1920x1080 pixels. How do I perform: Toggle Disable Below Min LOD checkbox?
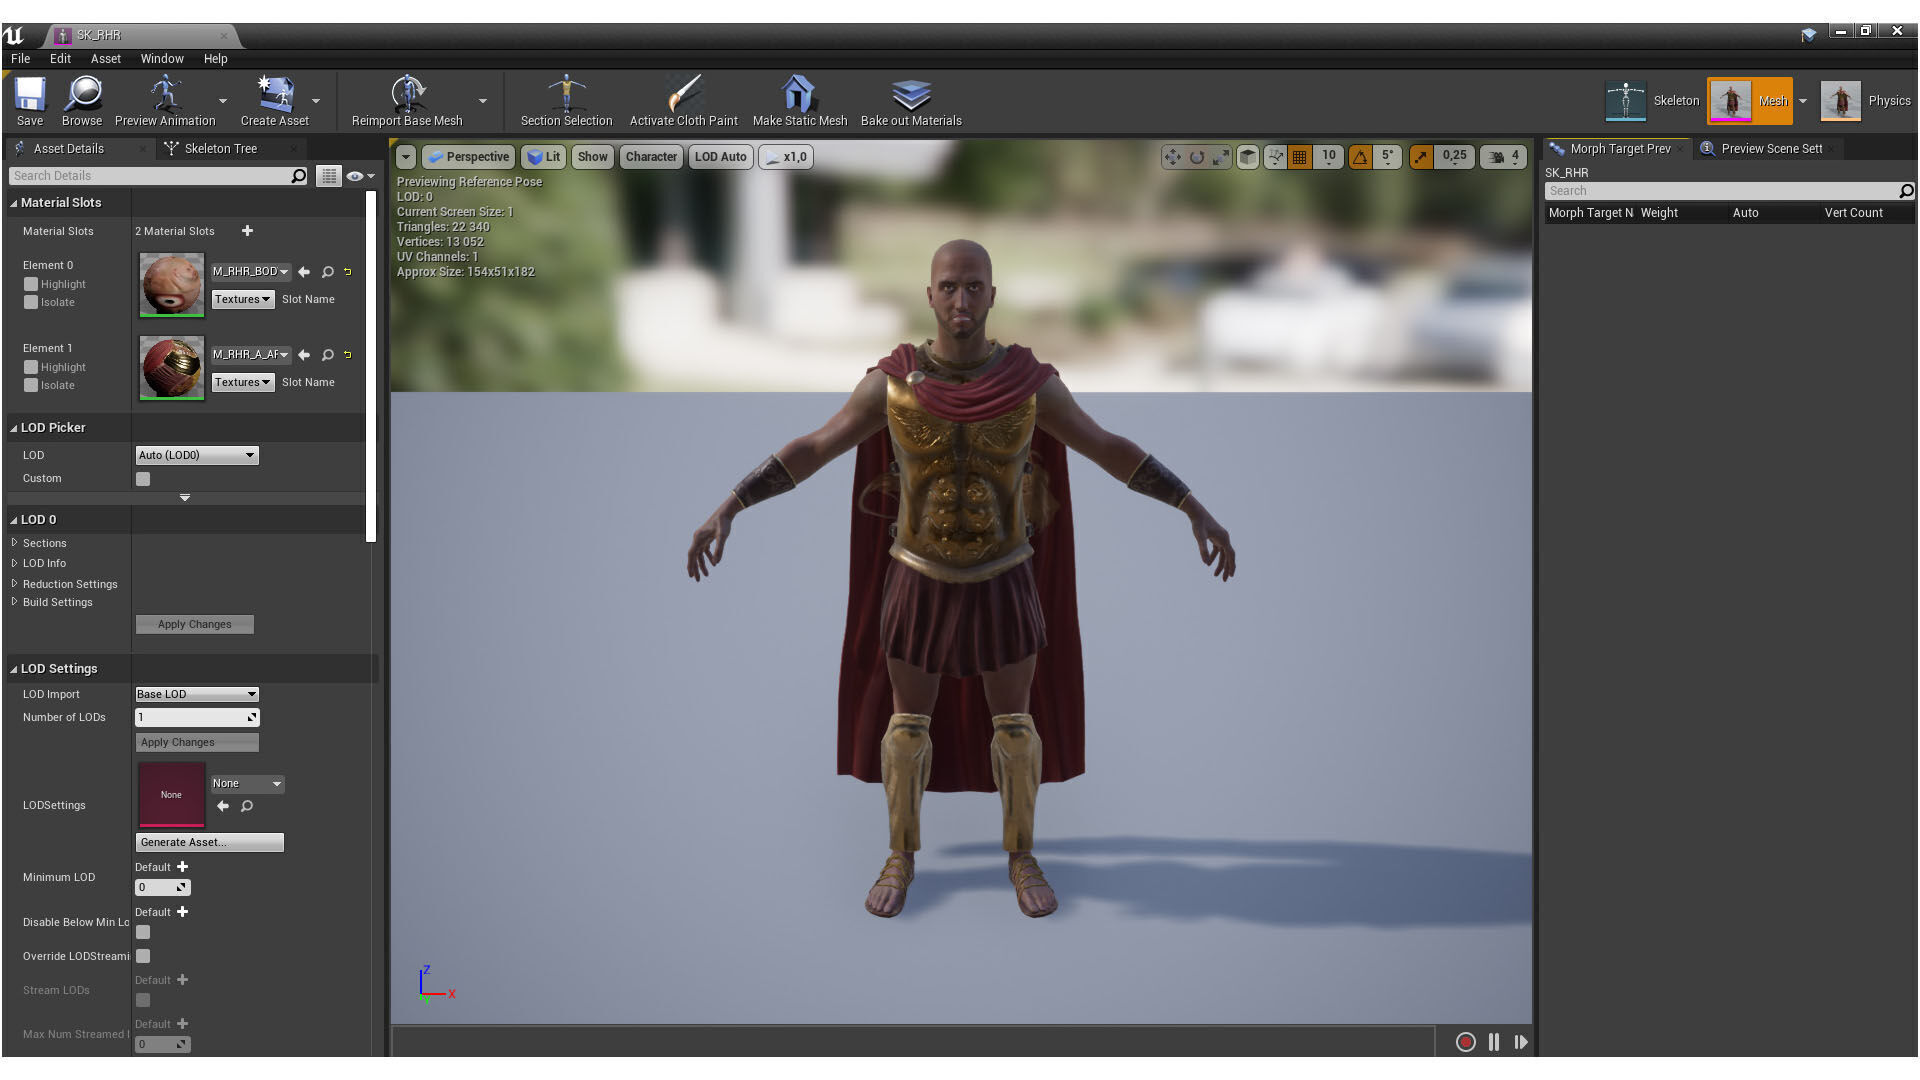coord(143,932)
